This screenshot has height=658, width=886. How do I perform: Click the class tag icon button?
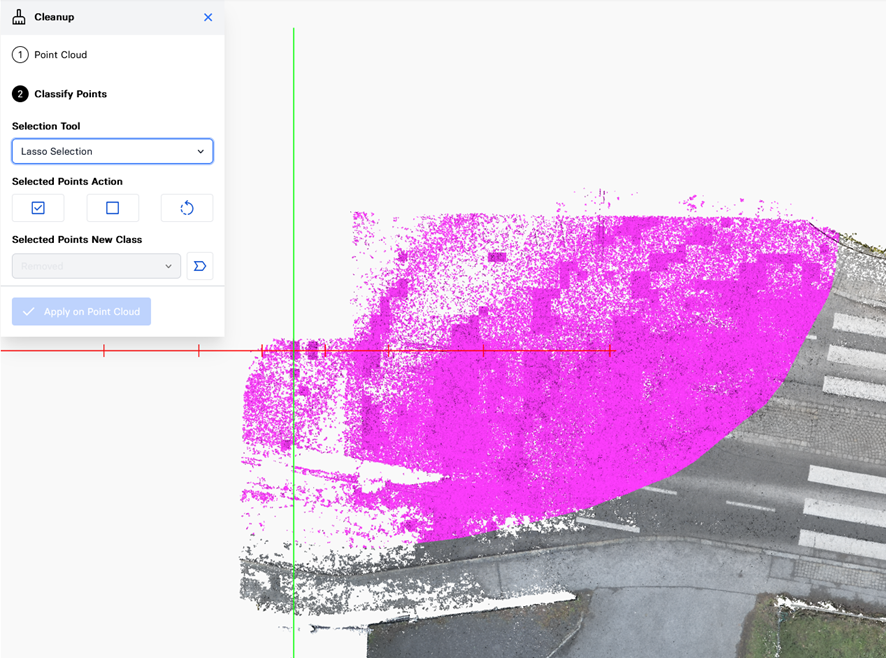click(200, 266)
